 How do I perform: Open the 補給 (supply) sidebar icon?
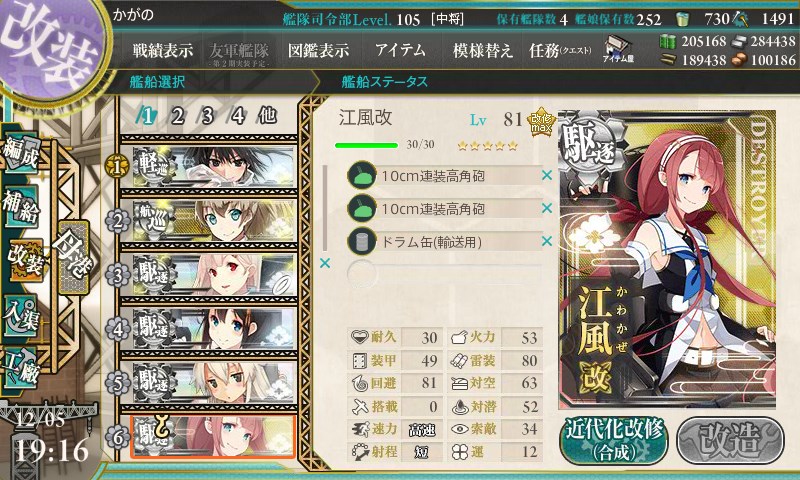21,205
